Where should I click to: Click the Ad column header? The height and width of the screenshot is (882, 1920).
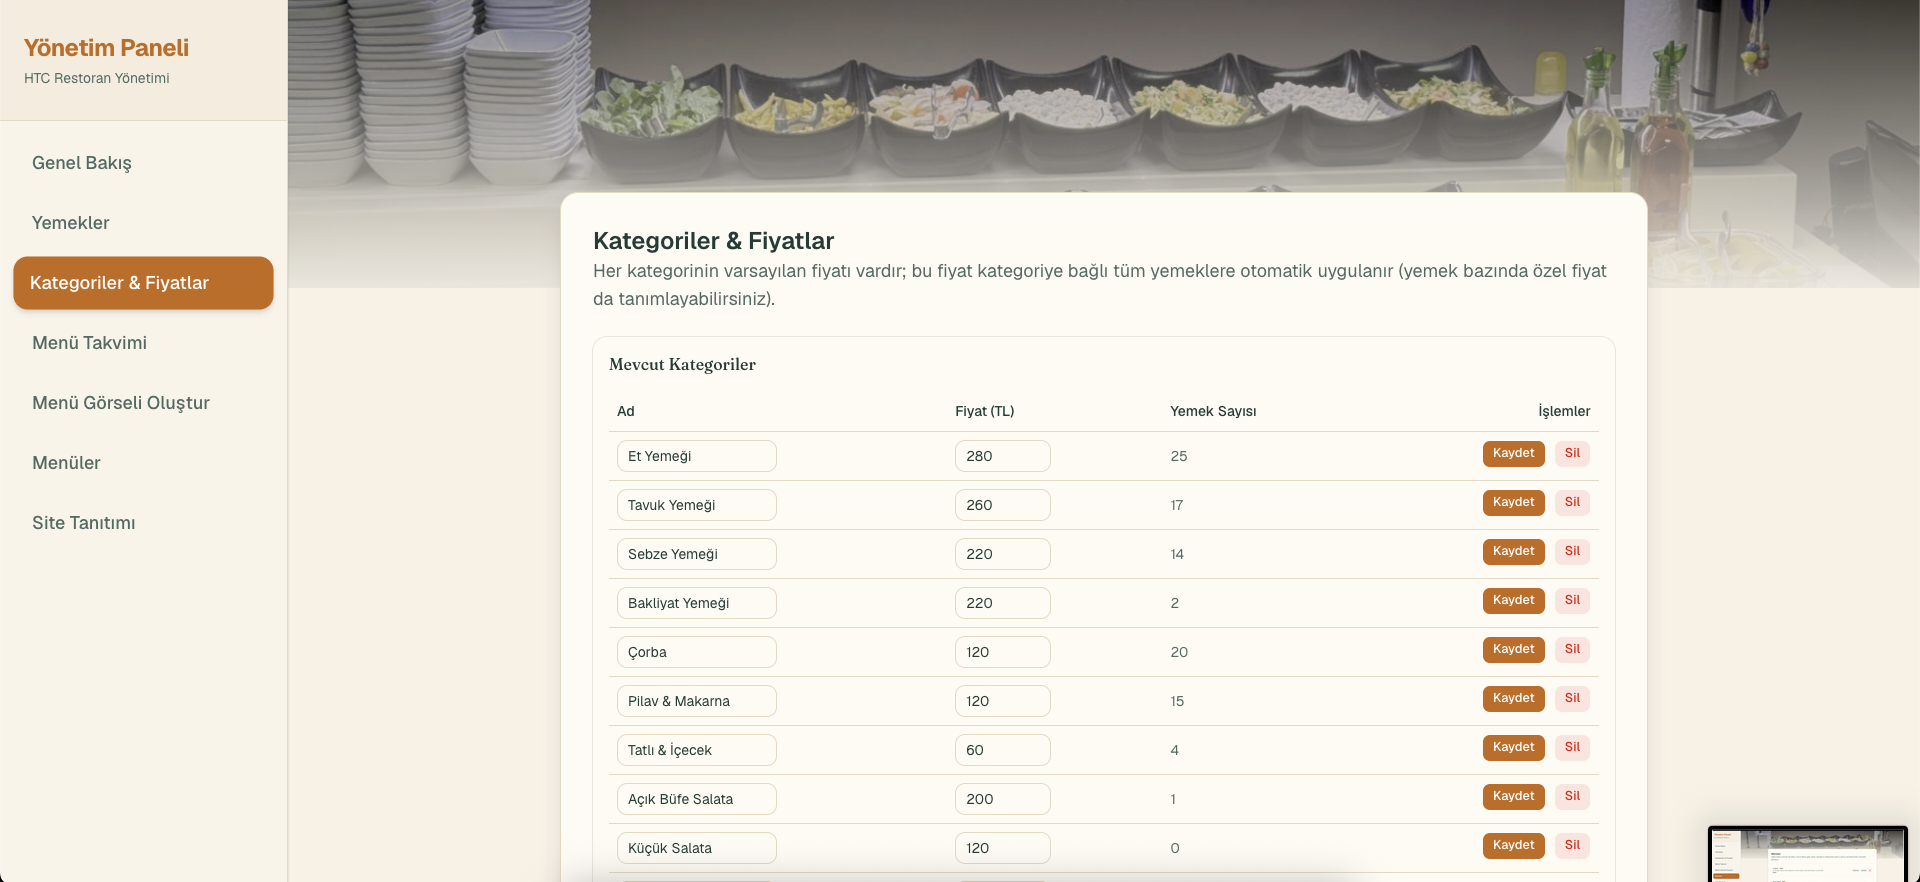click(626, 411)
